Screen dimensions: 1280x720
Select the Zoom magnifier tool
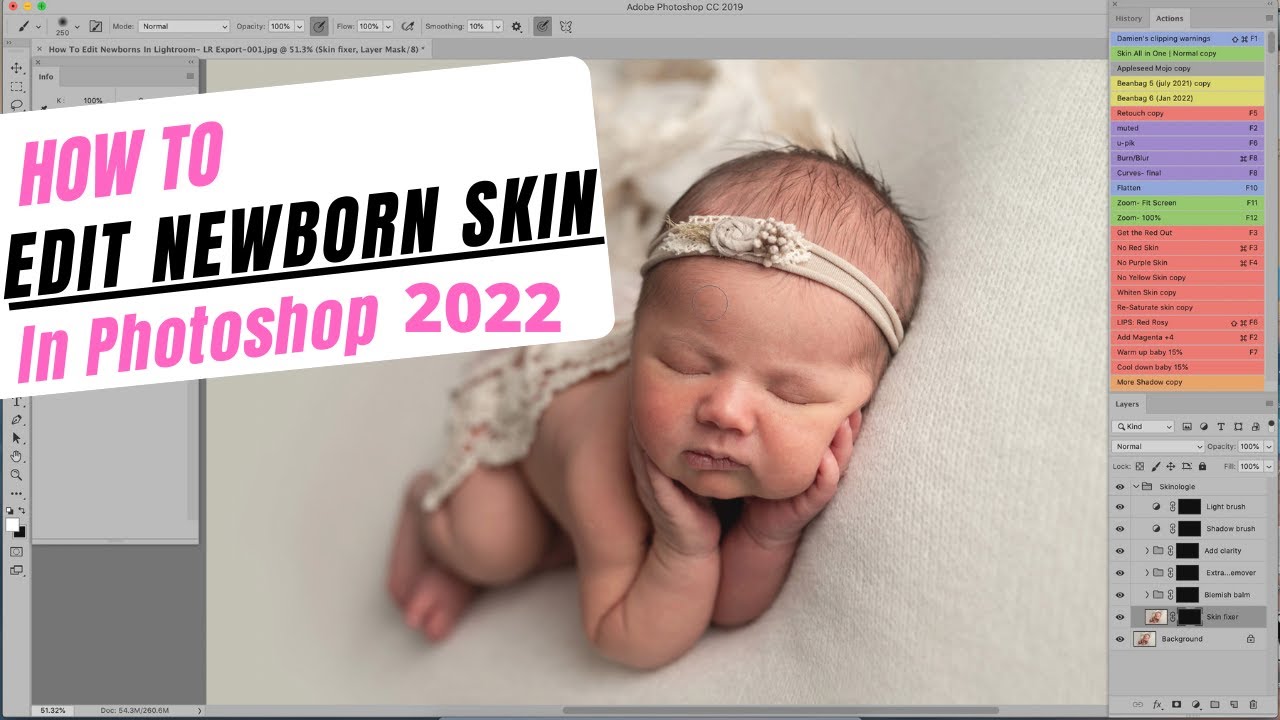pyautogui.click(x=16, y=475)
